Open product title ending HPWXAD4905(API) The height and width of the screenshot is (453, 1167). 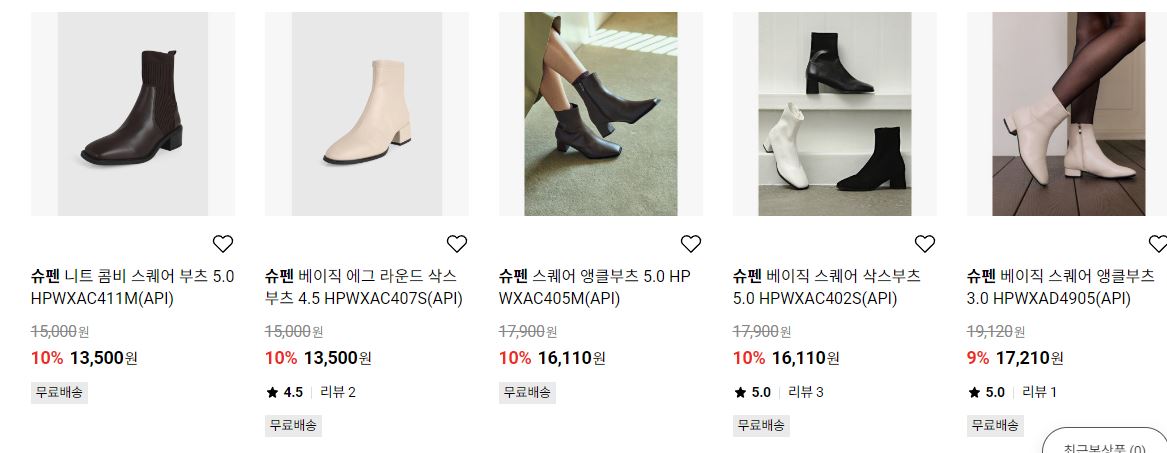[1061, 287]
